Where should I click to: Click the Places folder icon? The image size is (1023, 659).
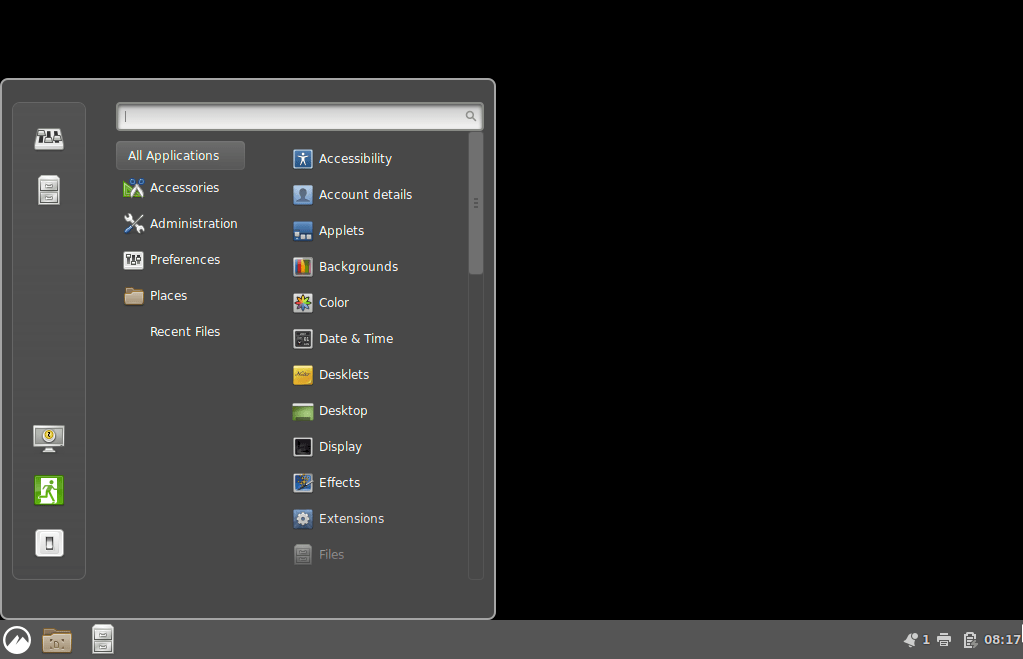pos(134,296)
